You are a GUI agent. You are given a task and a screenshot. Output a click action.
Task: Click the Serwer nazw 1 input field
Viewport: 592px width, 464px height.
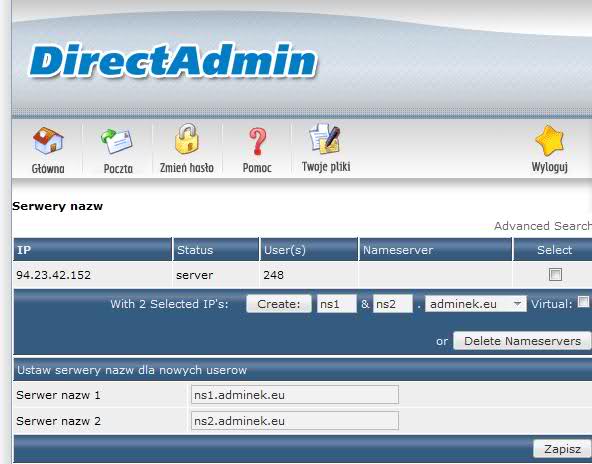[295, 395]
